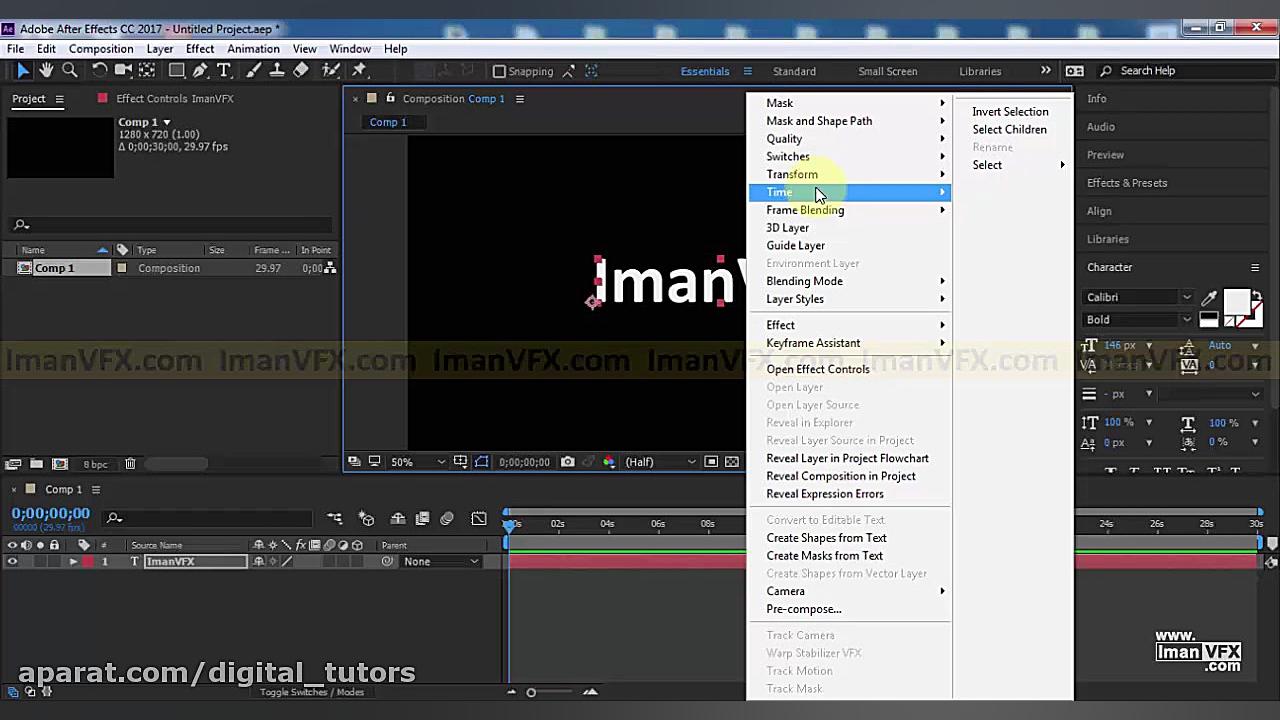Open the Parent dropdown set to None

(440, 561)
